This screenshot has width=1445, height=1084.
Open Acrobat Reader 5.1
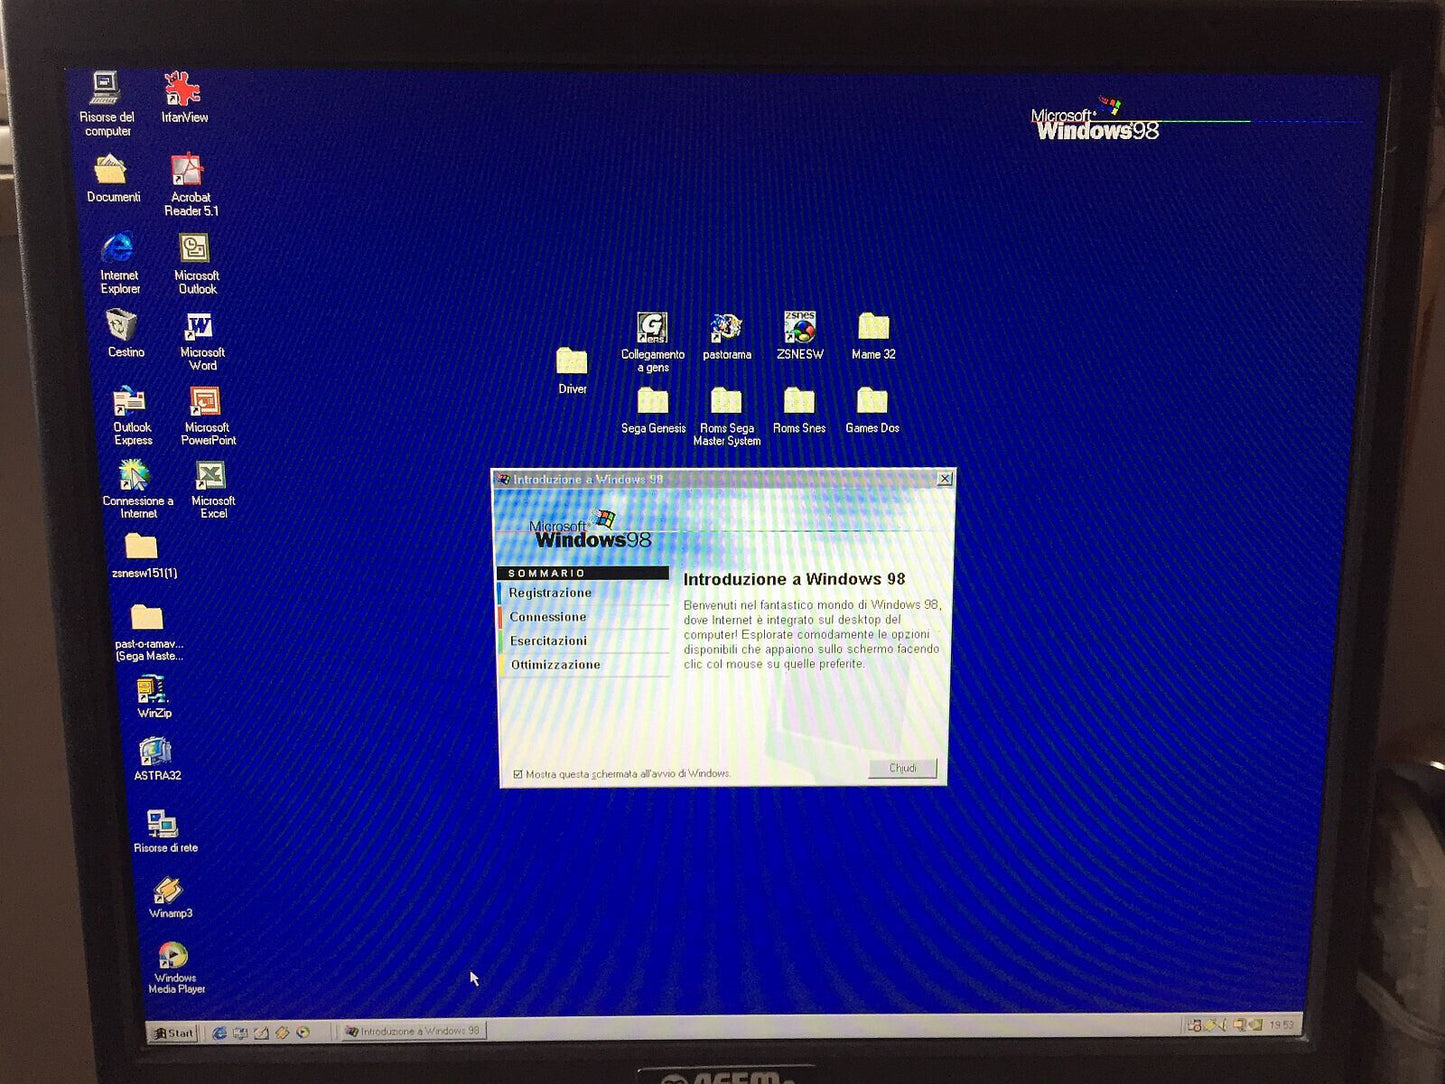pos(188,170)
